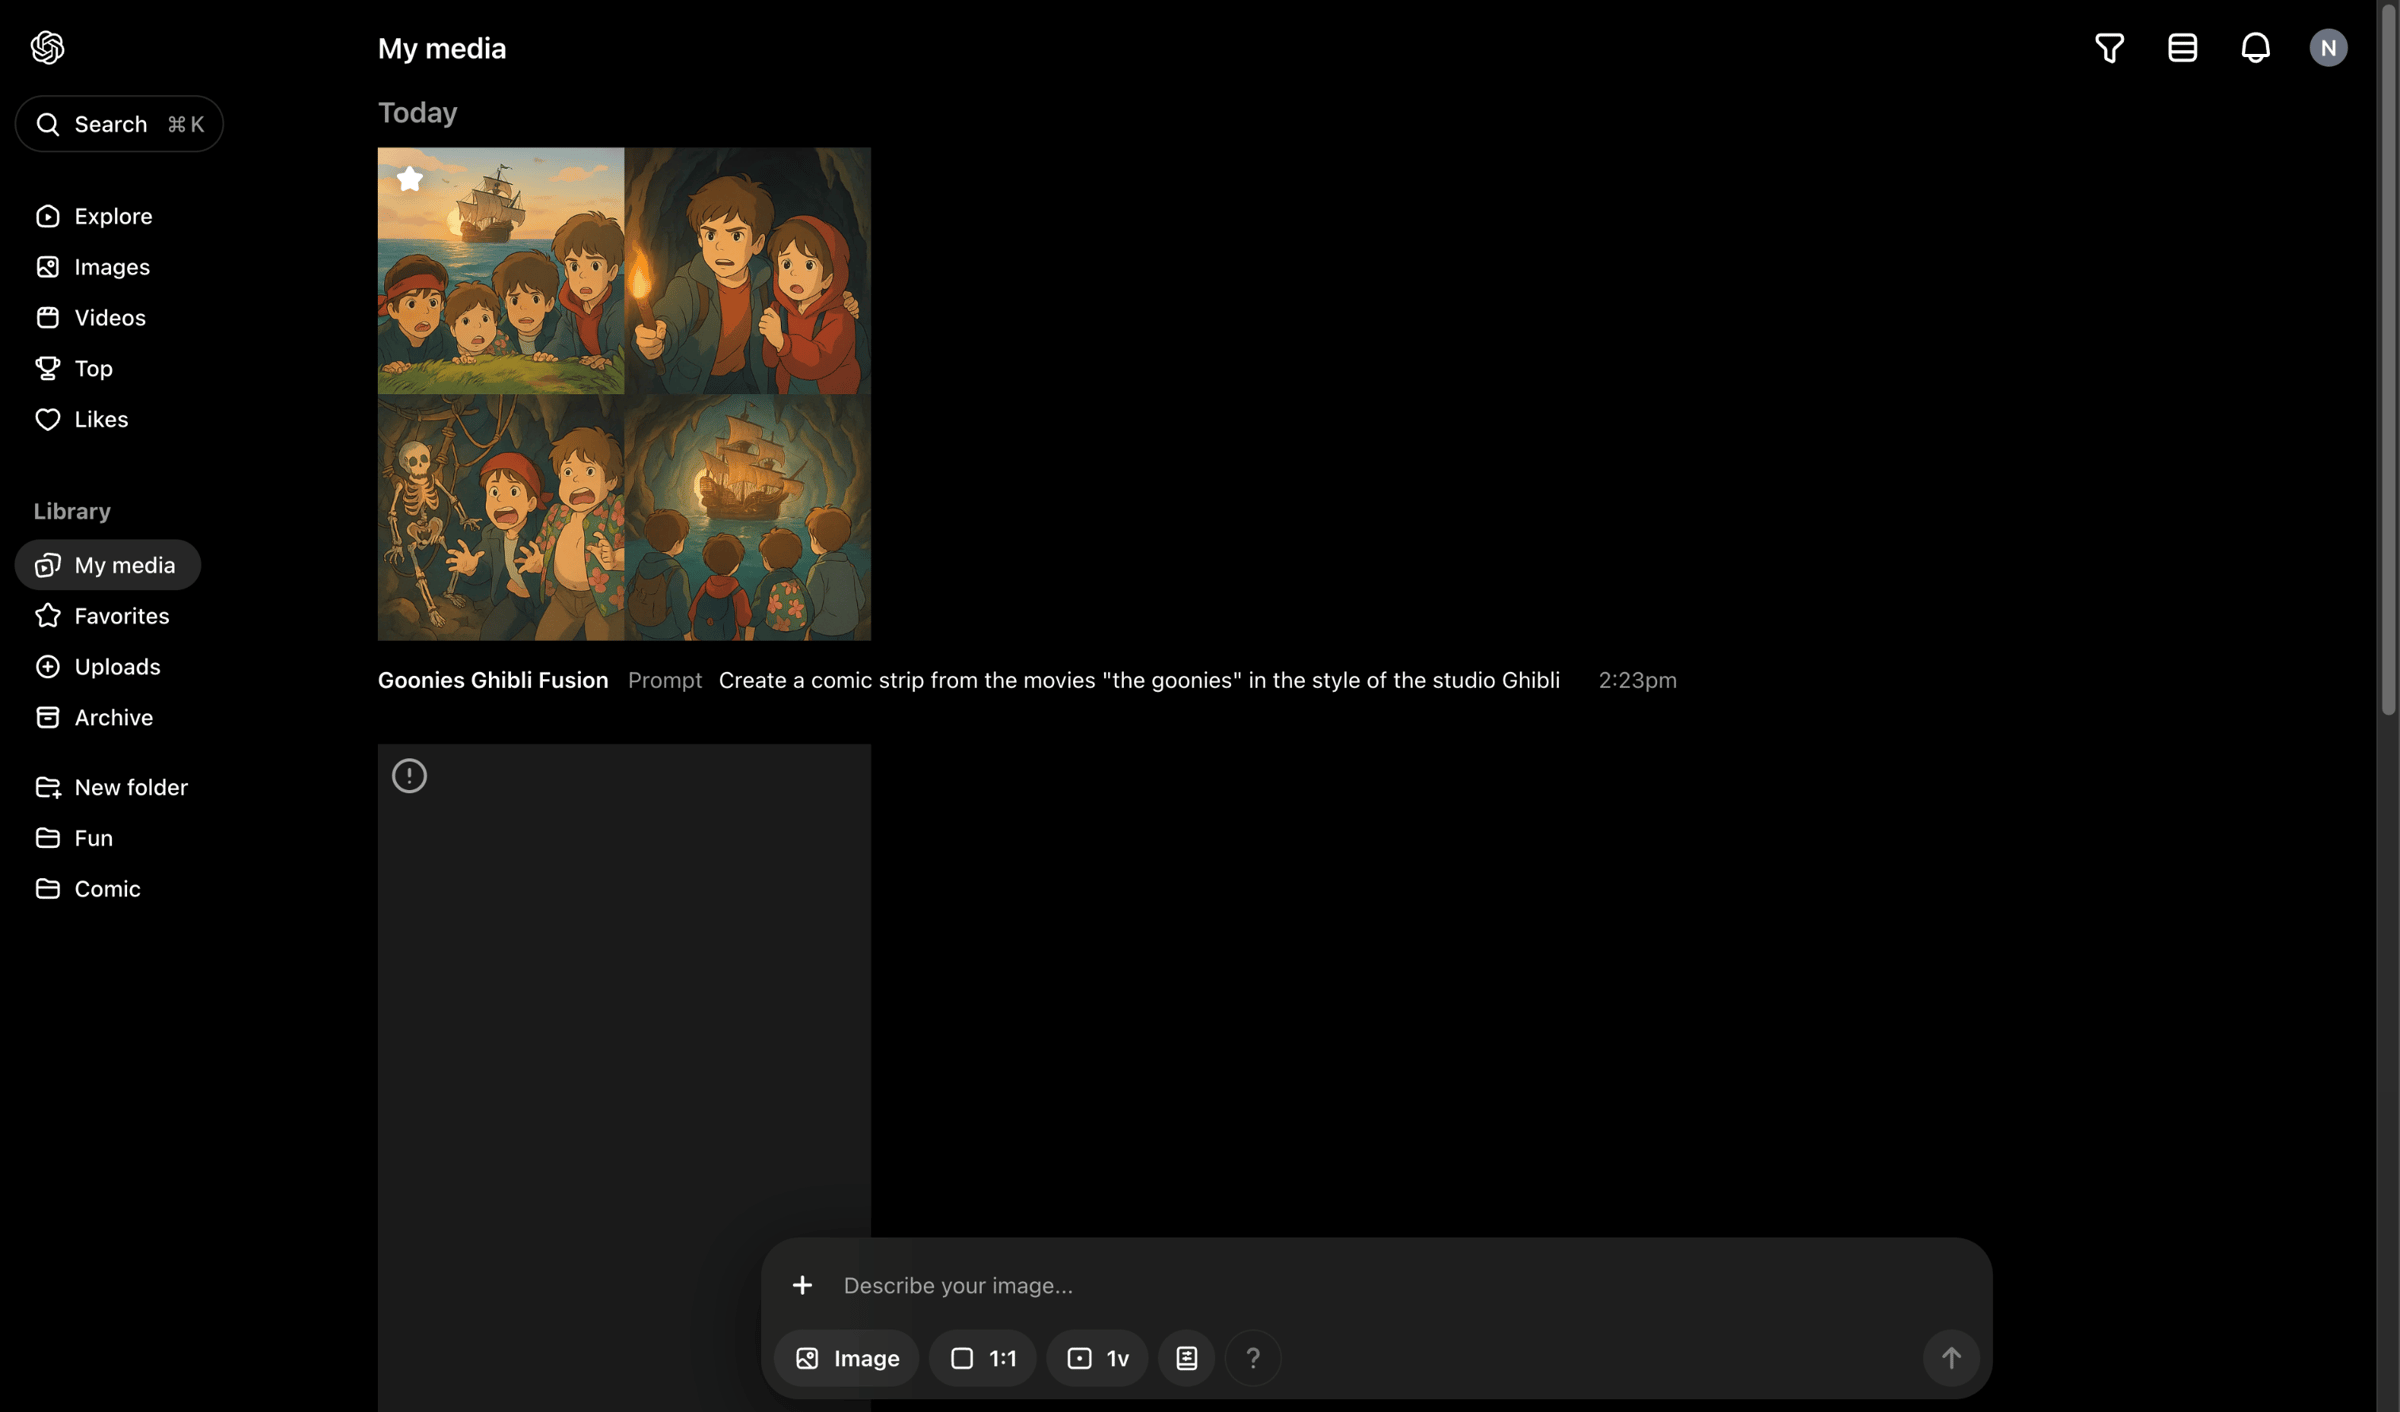Viewport: 2400px width, 1412px height.
Task: Click the page vertical scrollbar
Action: [2388, 360]
